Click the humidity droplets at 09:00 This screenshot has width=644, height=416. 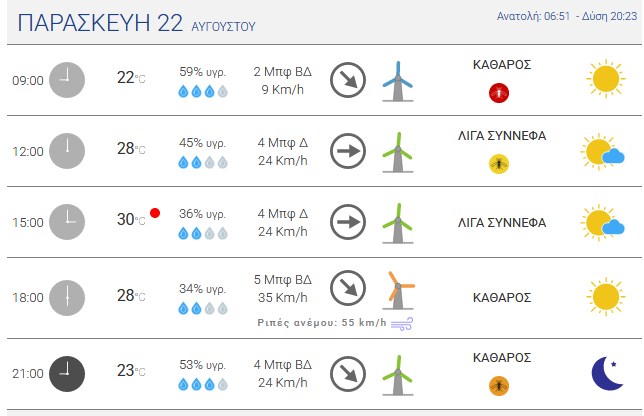pyautogui.click(x=203, y=91)
